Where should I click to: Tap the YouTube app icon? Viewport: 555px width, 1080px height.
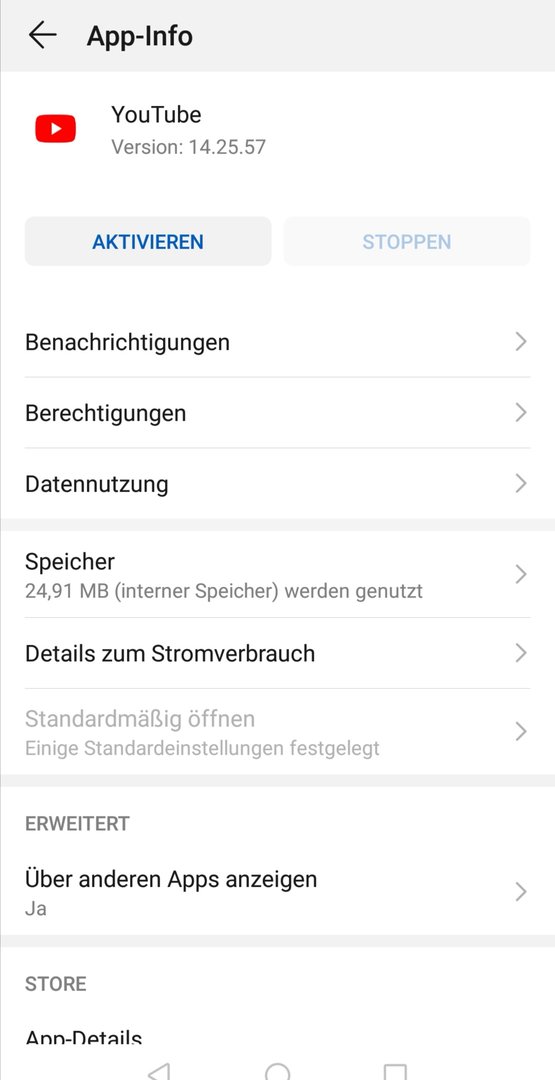click(x=56, y=129)
